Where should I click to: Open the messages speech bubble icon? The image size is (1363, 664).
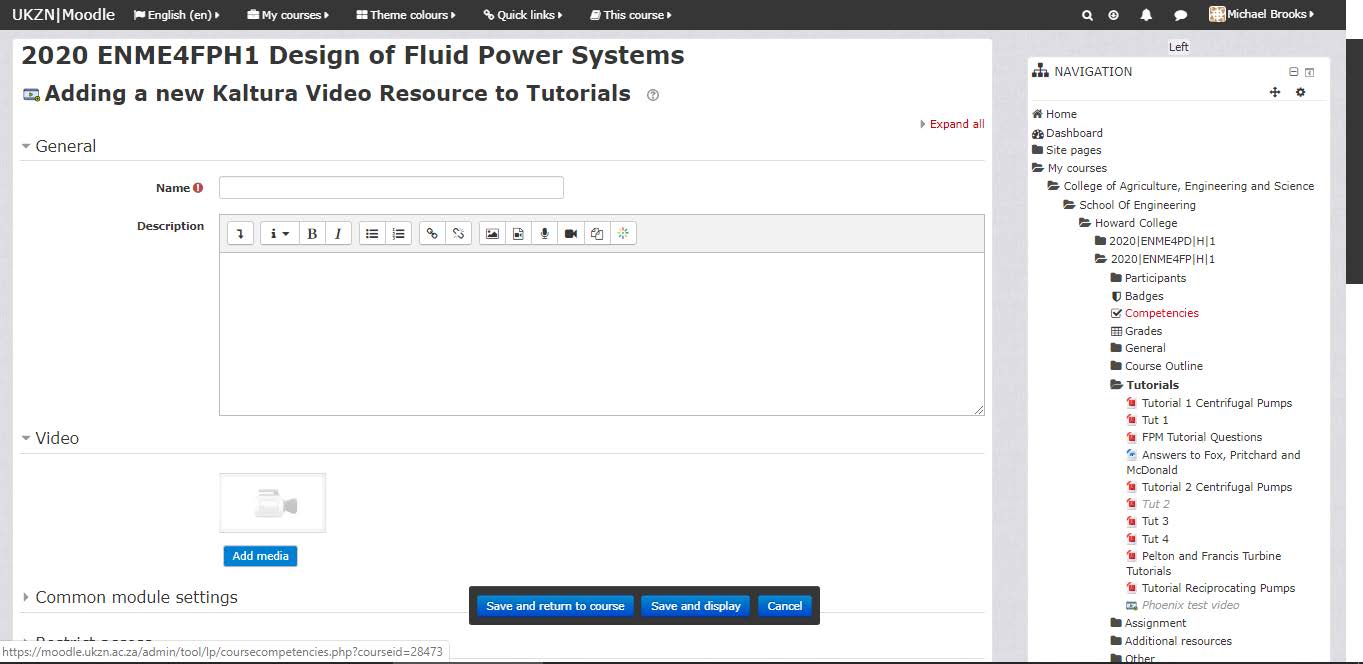click(1180, 15)
